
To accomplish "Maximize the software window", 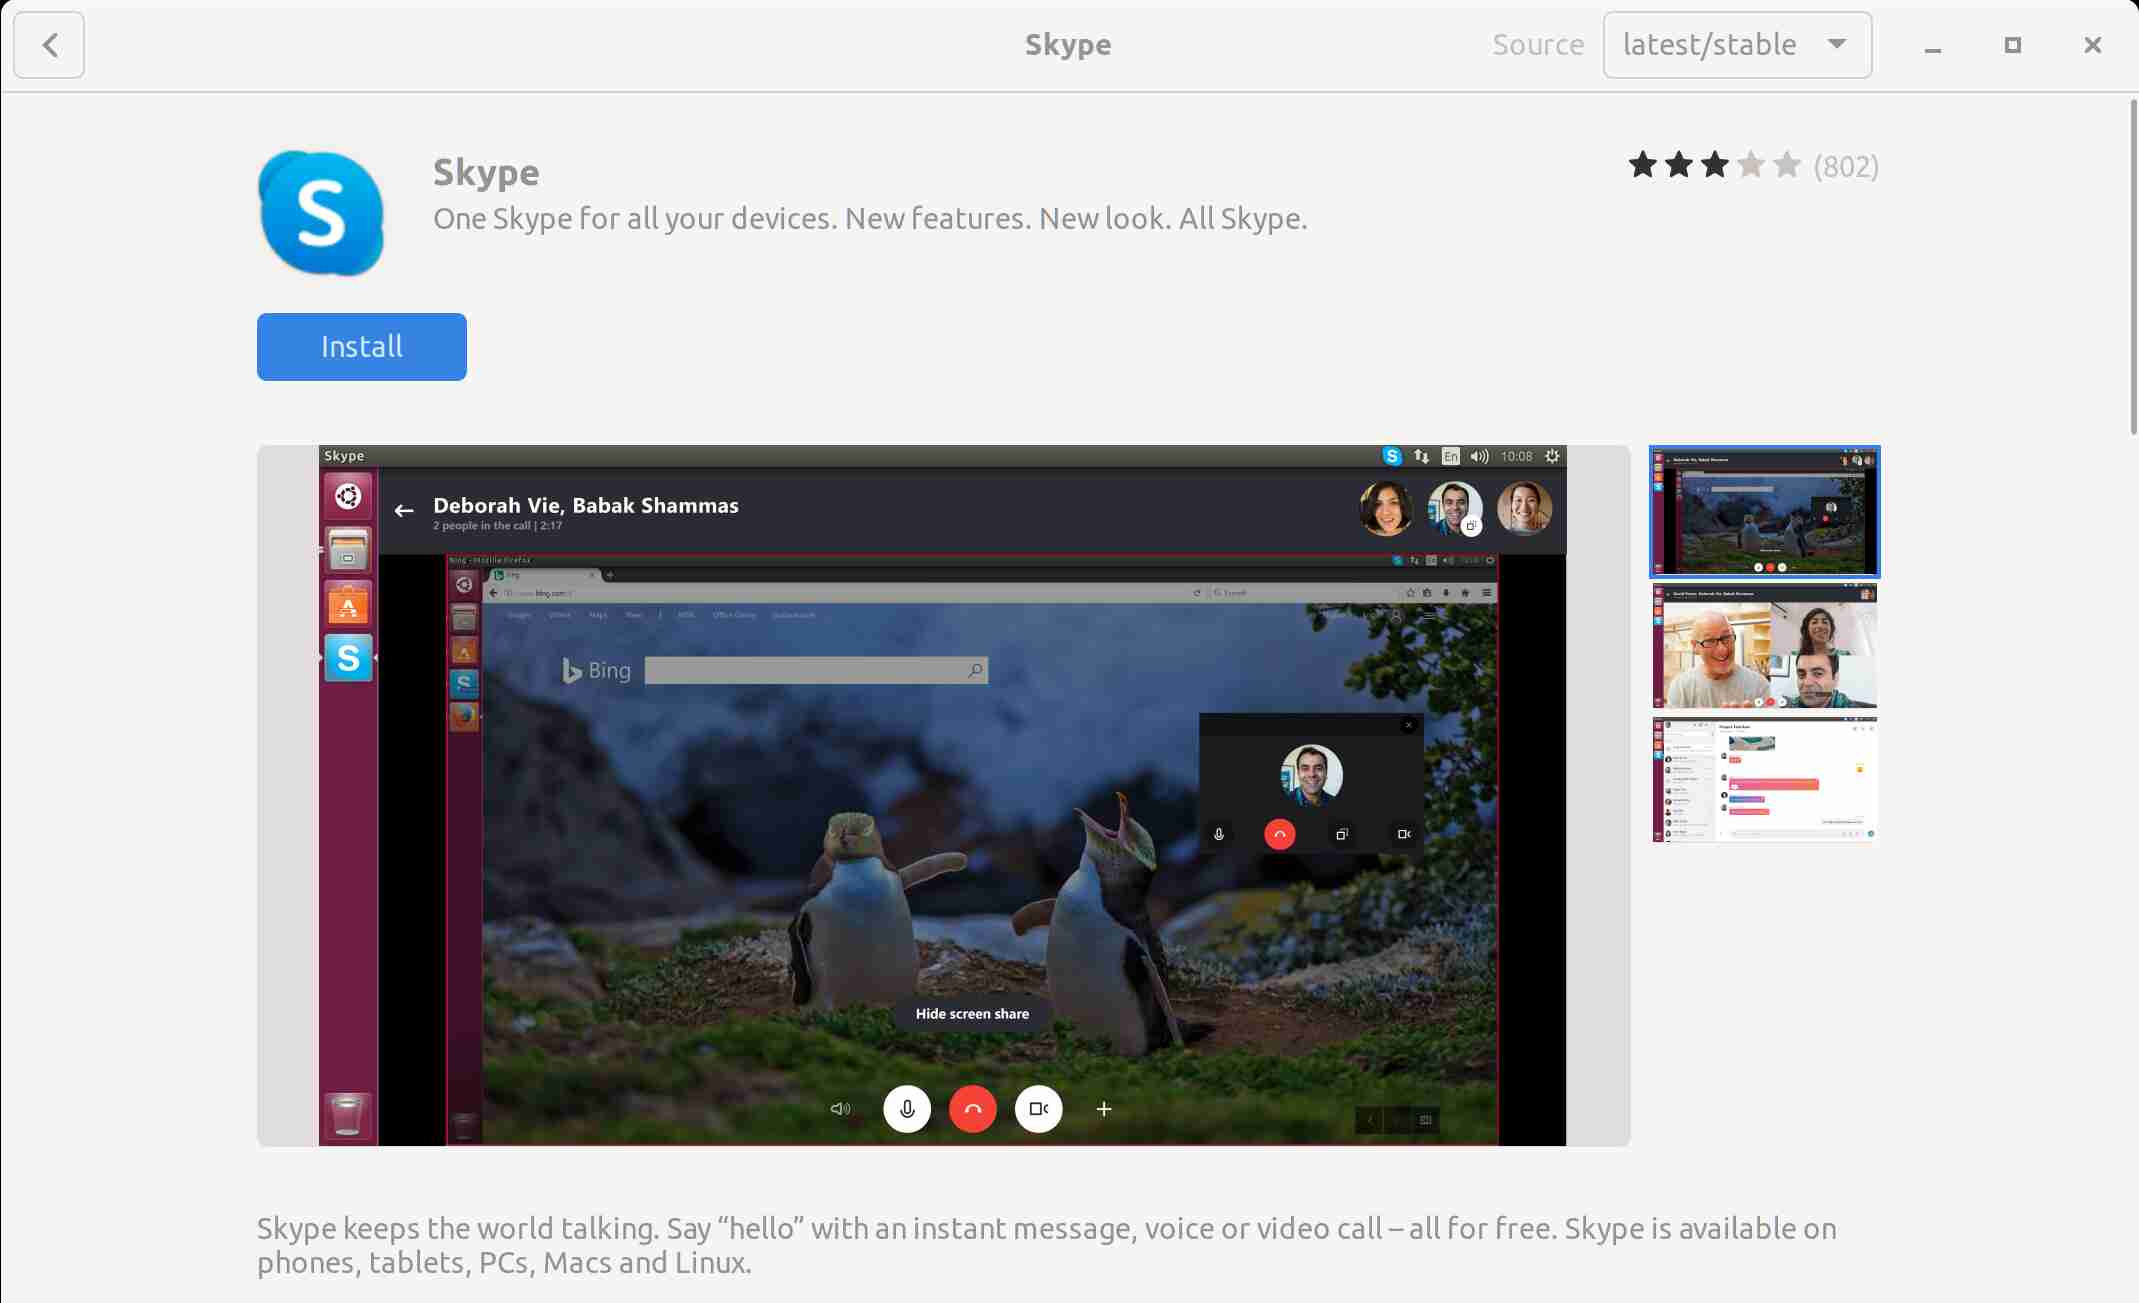I will [x=2013, y=45].
